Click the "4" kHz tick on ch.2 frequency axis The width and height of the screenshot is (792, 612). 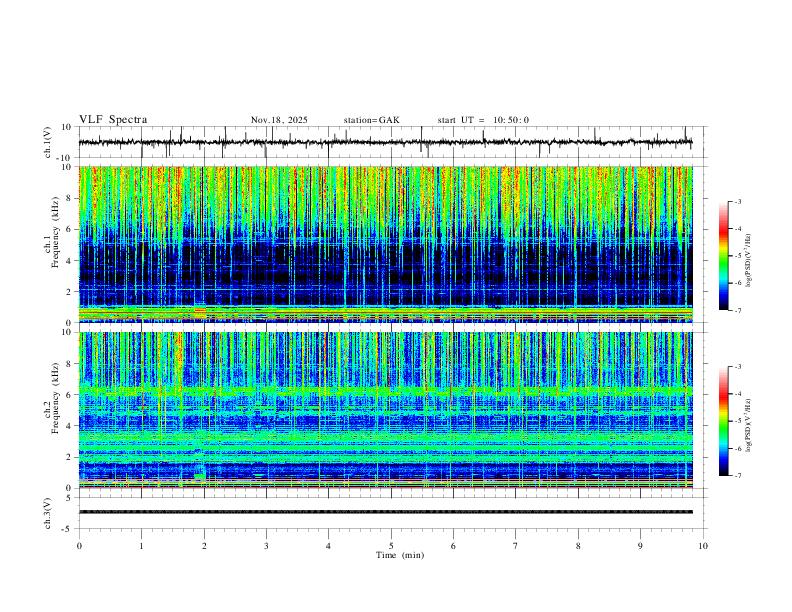pyautogui.click(x=69, y=426)
